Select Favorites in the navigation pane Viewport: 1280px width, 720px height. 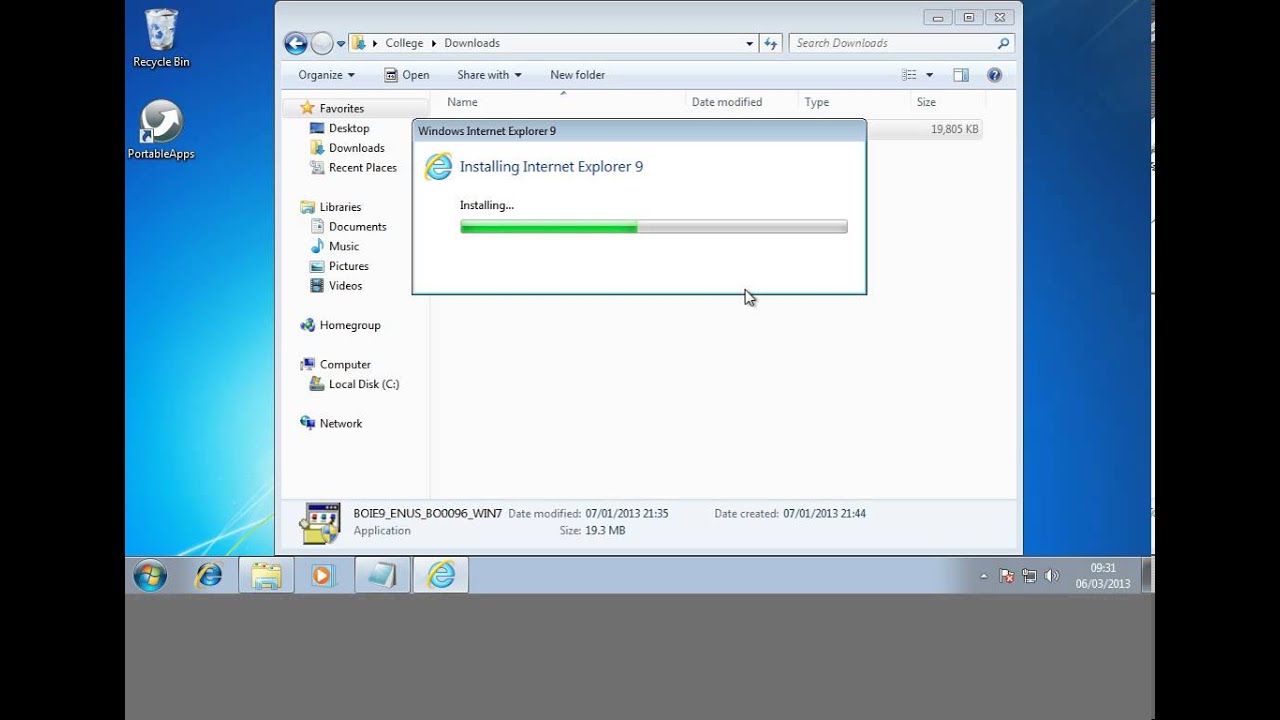(342, 108)
